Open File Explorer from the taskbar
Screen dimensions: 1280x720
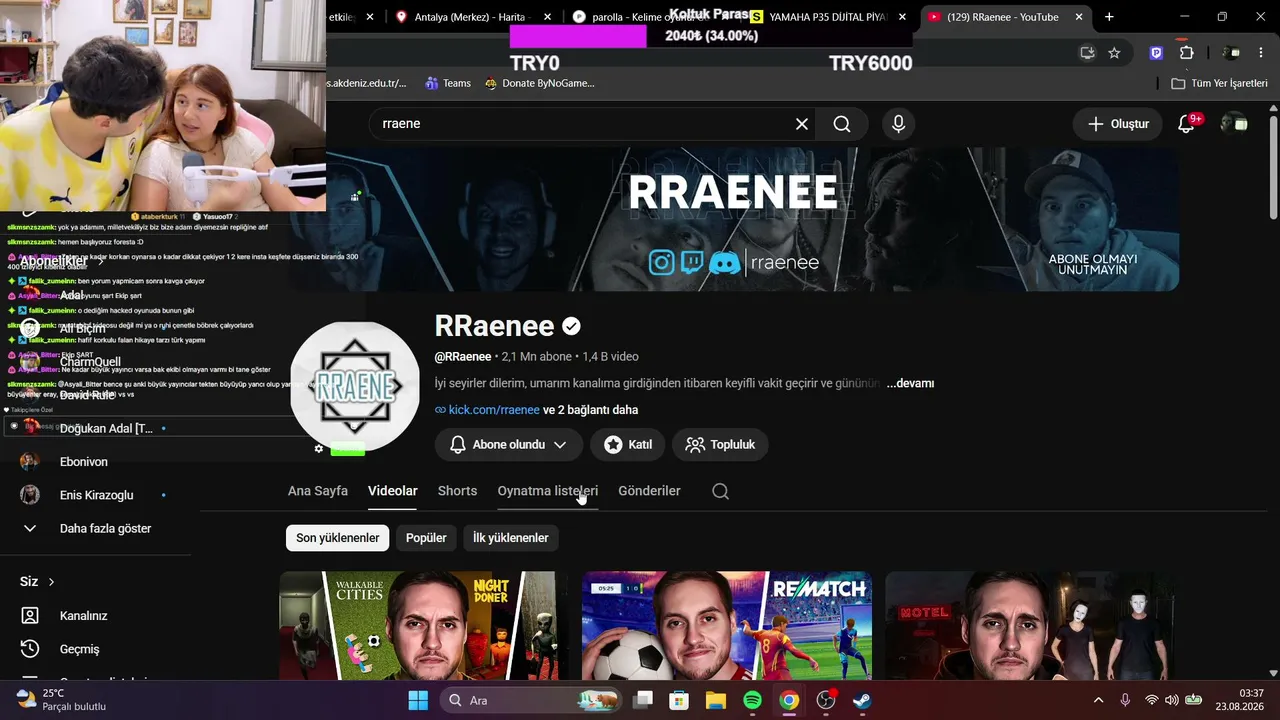click(x=716, y=700)
